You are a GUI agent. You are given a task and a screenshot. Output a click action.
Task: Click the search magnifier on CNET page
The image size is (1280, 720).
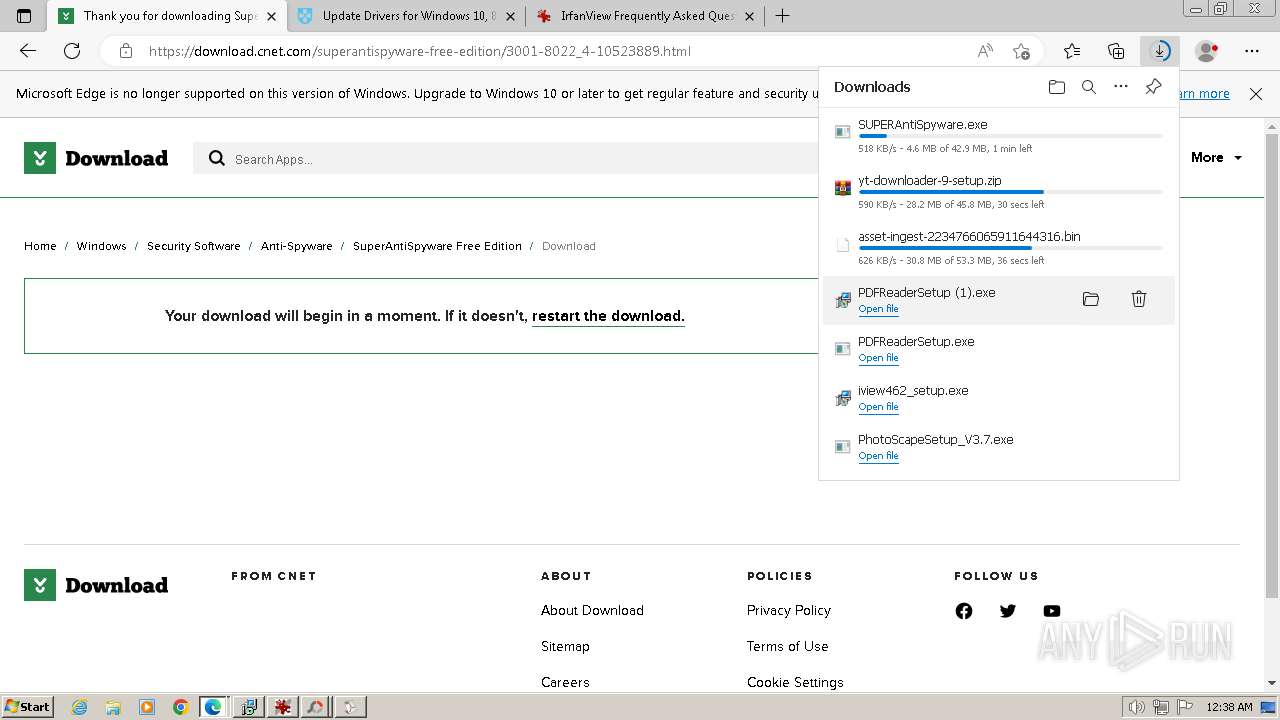[x=216, y=158]
